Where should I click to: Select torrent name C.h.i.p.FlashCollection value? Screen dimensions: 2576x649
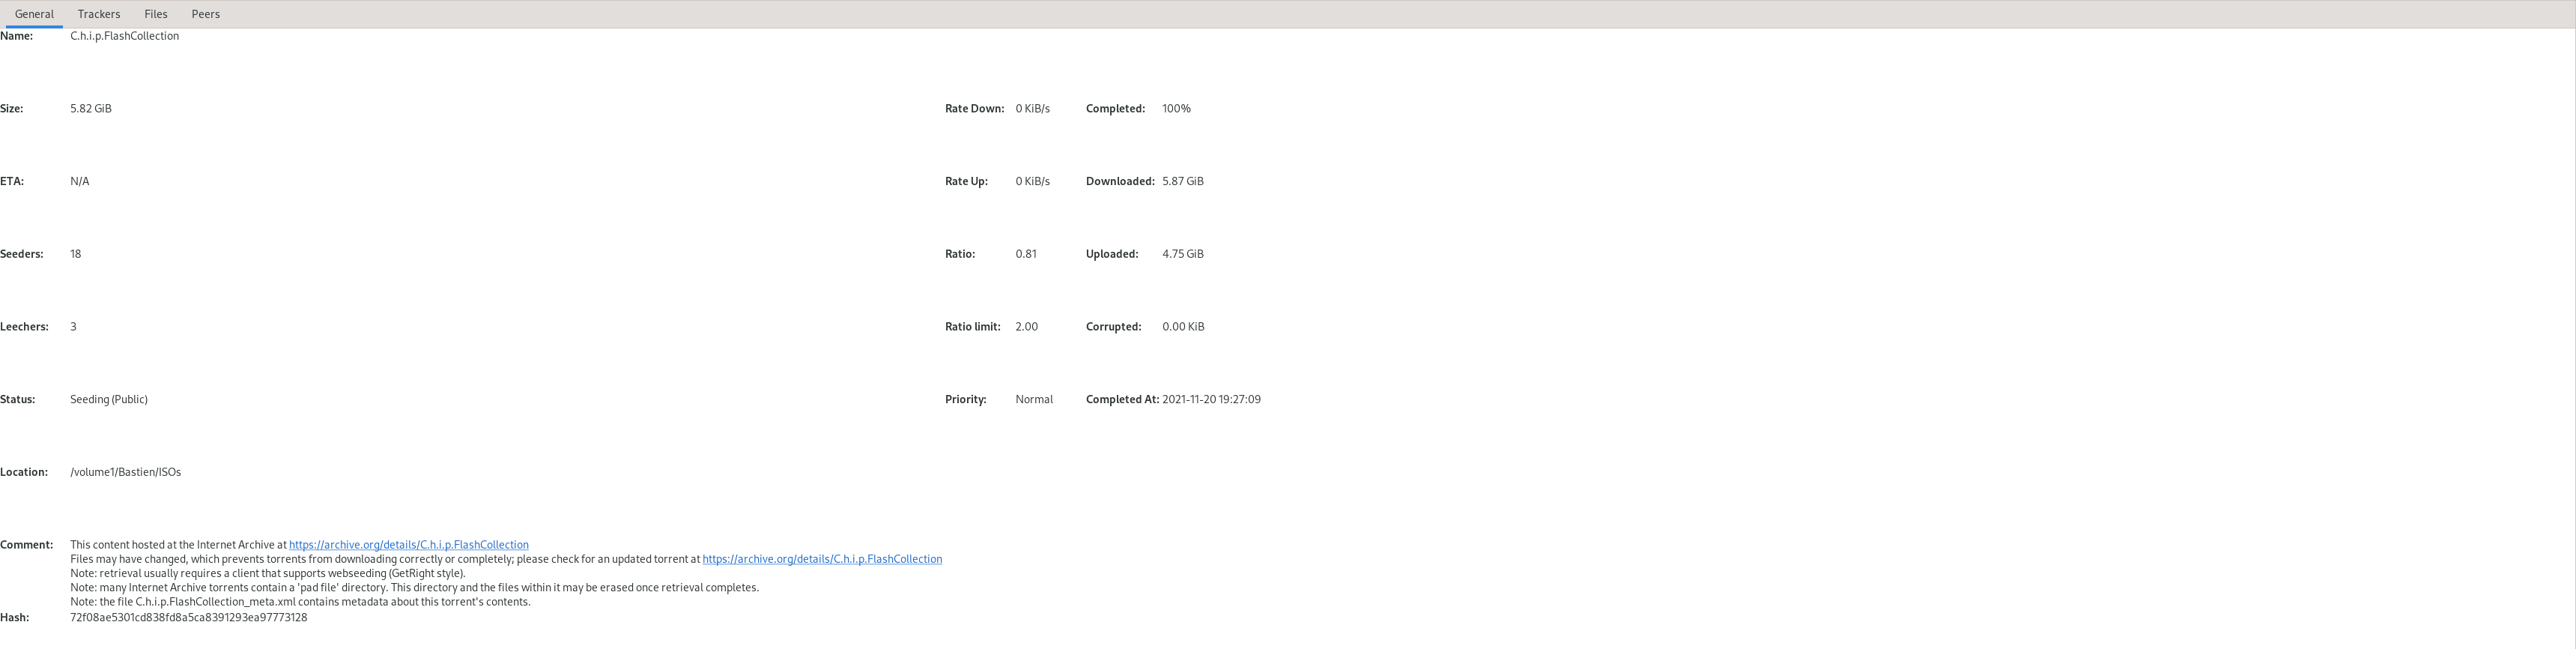(125, 36)
